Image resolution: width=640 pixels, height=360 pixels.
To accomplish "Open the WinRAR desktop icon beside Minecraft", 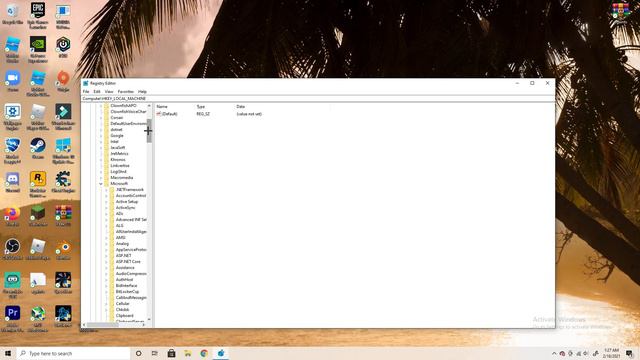I will pos(63,216).
